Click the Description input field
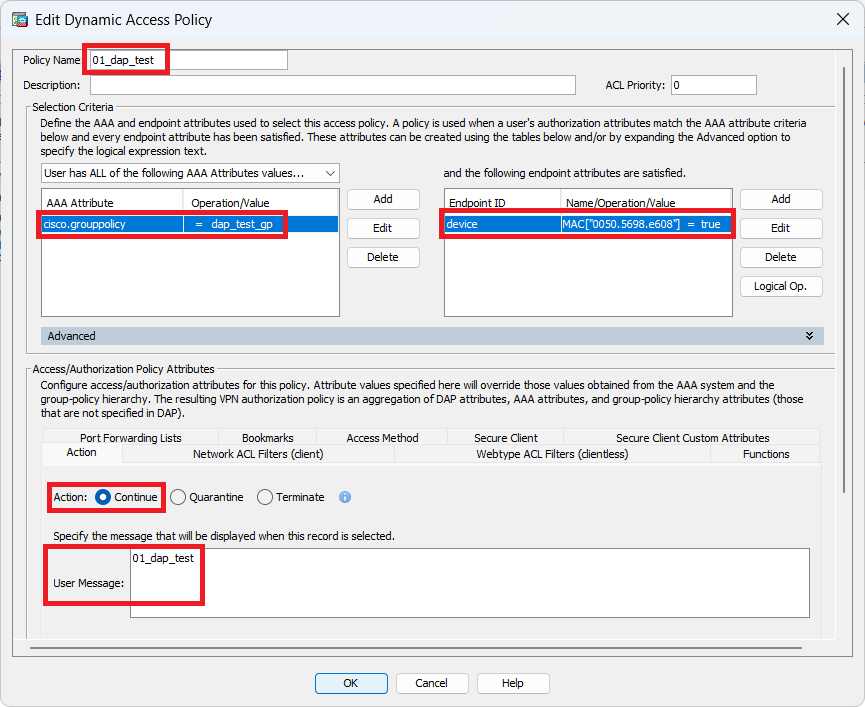This screenshot has height=707, width=865. tap(333, 85)
